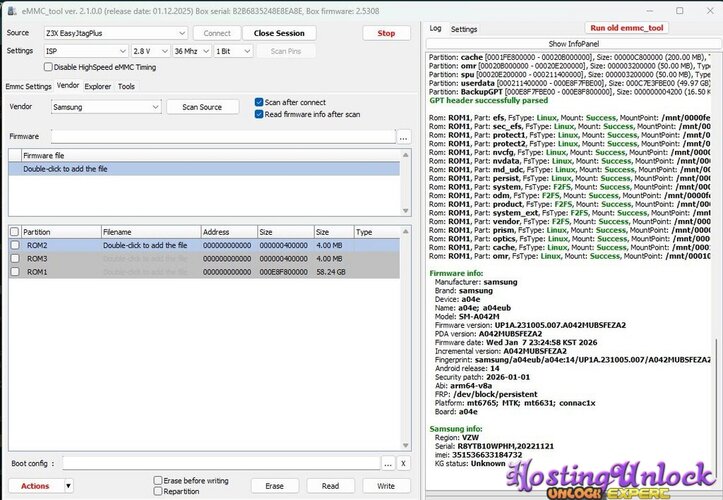Click the Scan Source button
Image resolution: width=723 pixels, height=500 pixels.
point(202,107)
